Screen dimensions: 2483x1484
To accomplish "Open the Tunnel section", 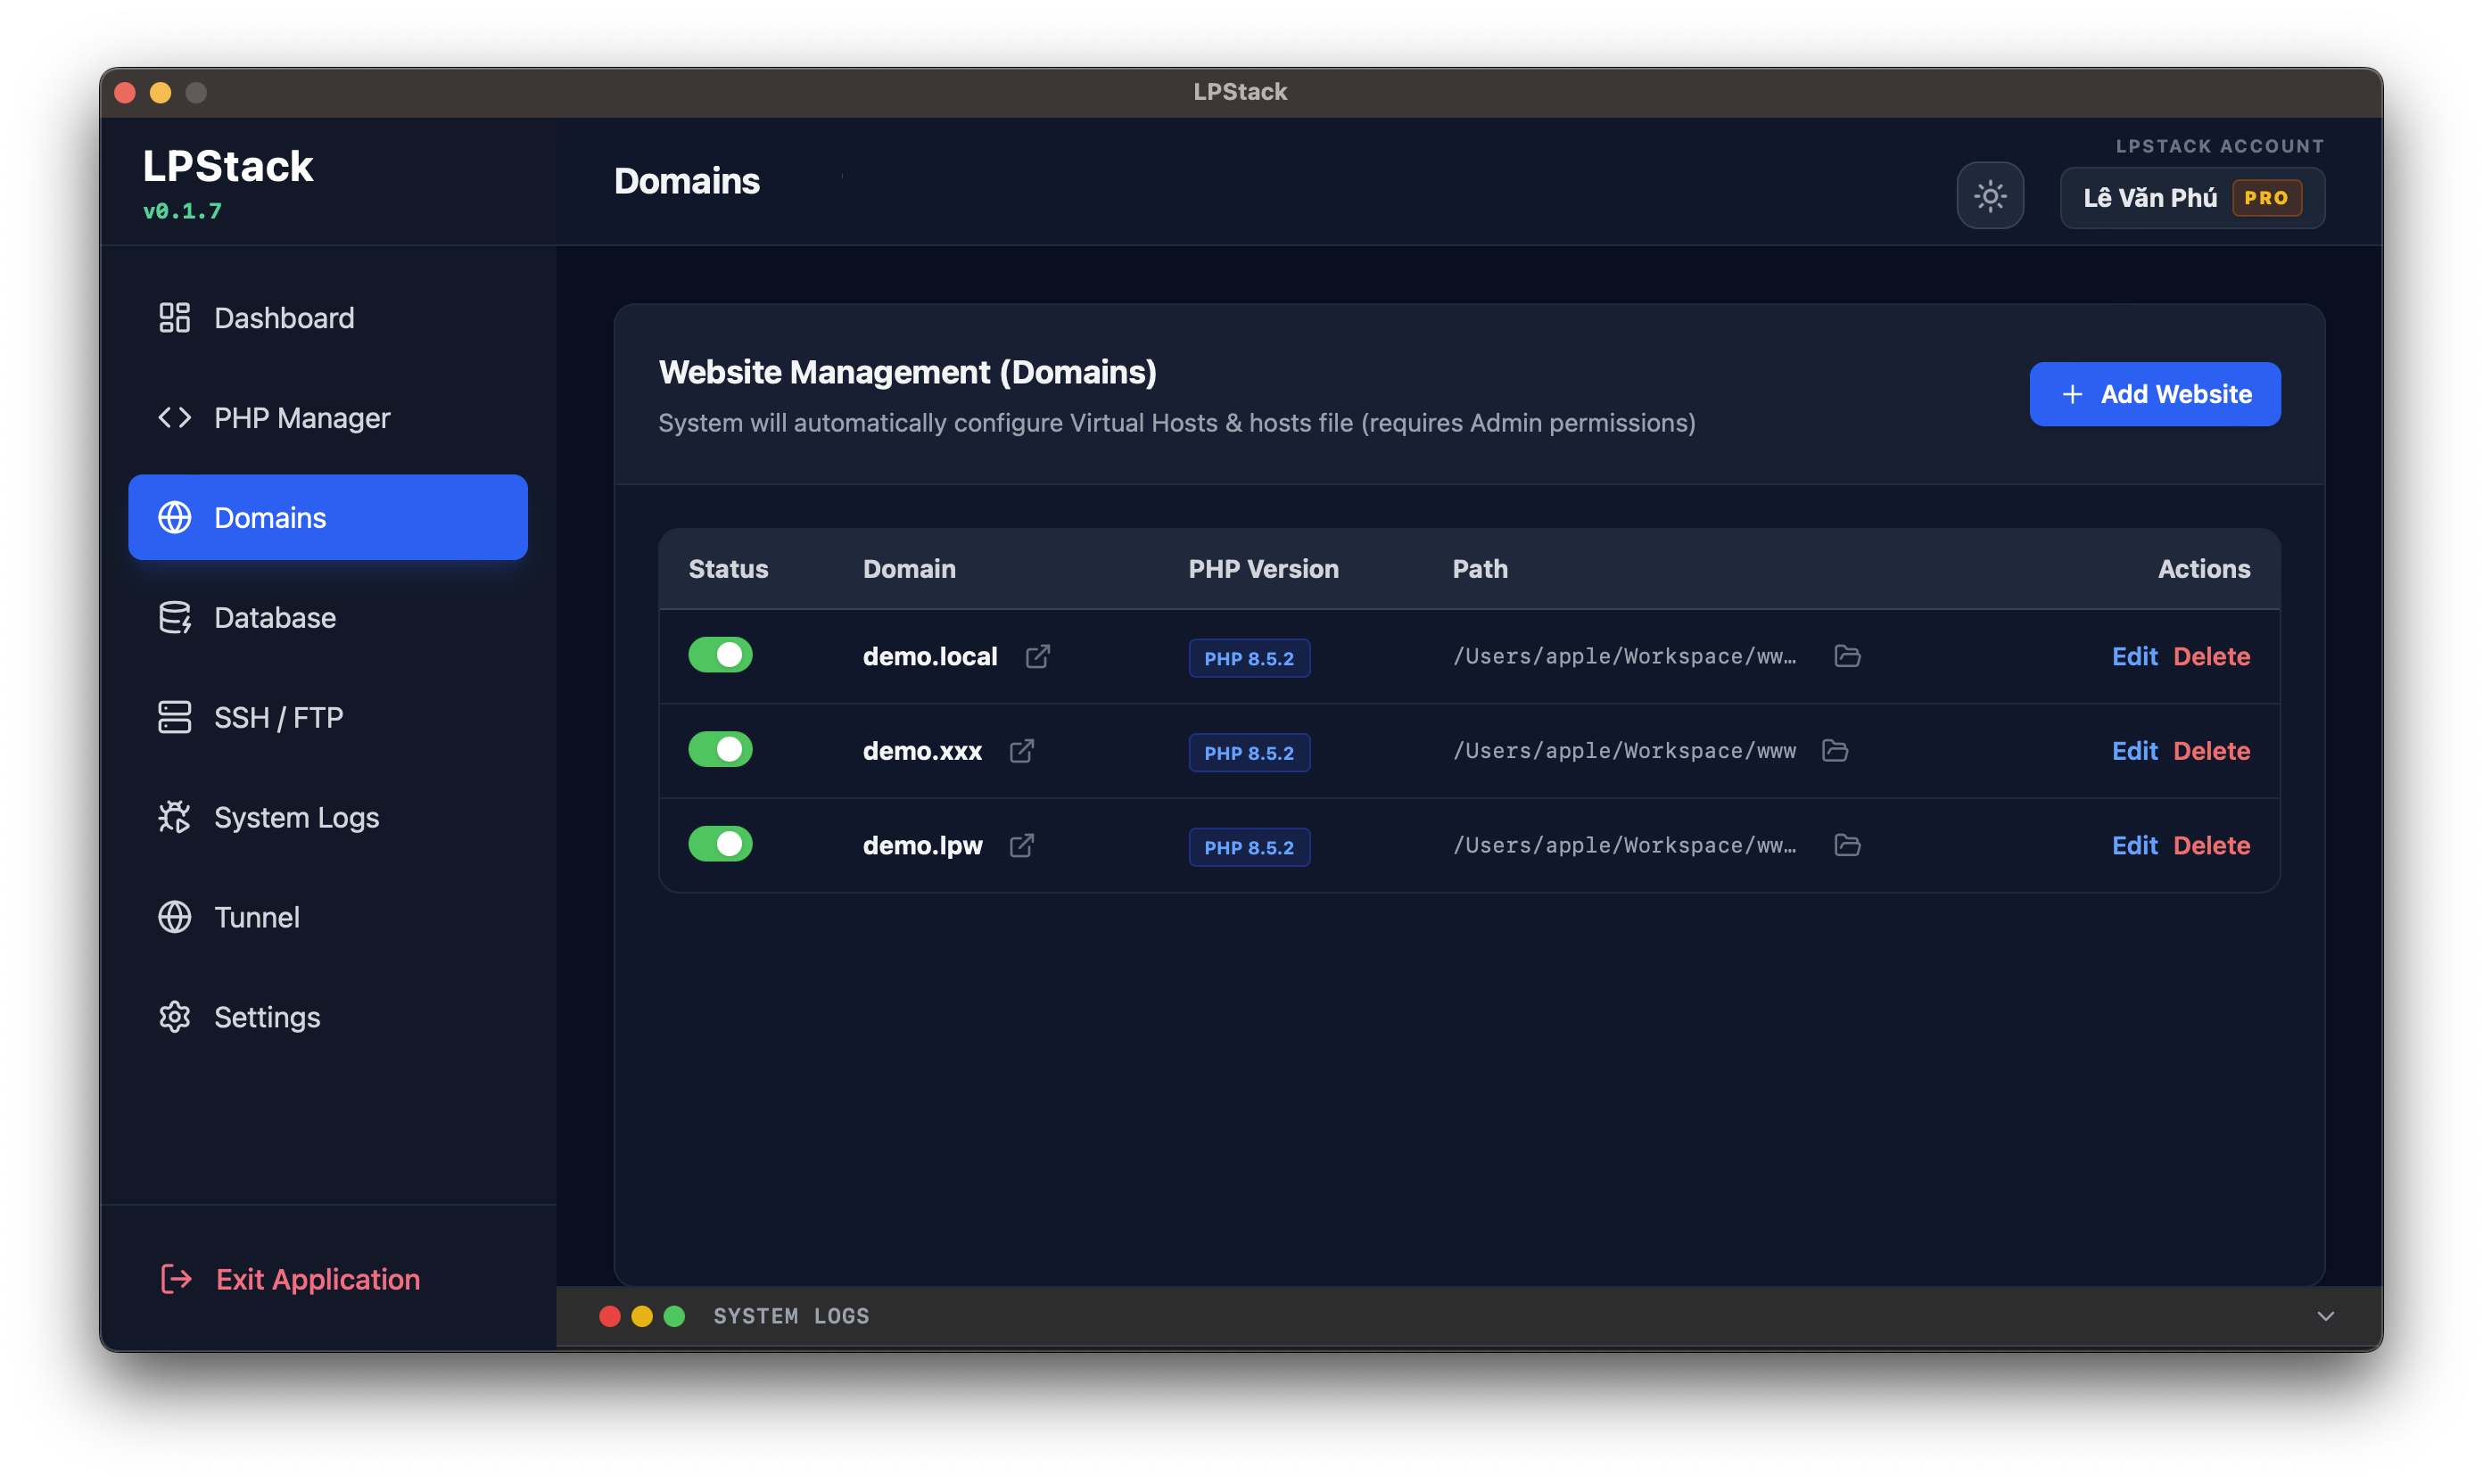I will [256, 916].
